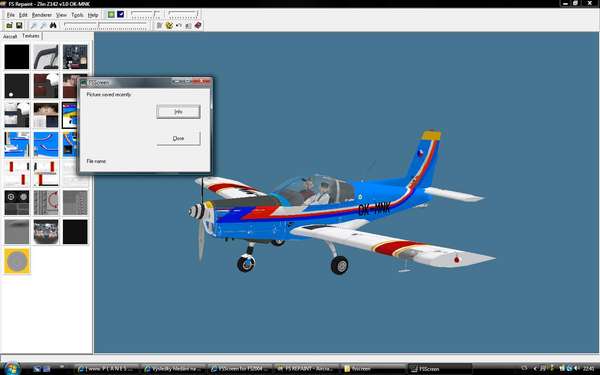Viewport: 600px width, 375px height.
Task: Open the Tools menu
Action: coord(77,15)
